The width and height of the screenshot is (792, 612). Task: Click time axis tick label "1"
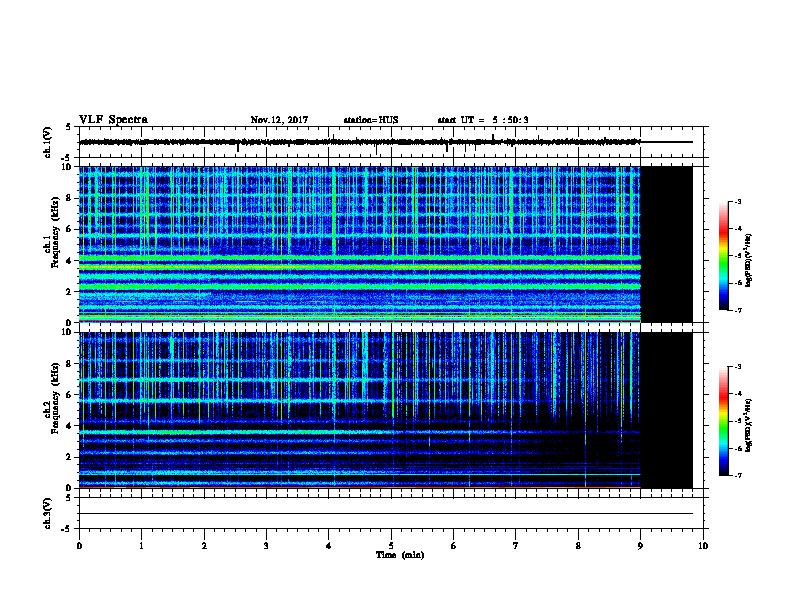click(142, 546)
